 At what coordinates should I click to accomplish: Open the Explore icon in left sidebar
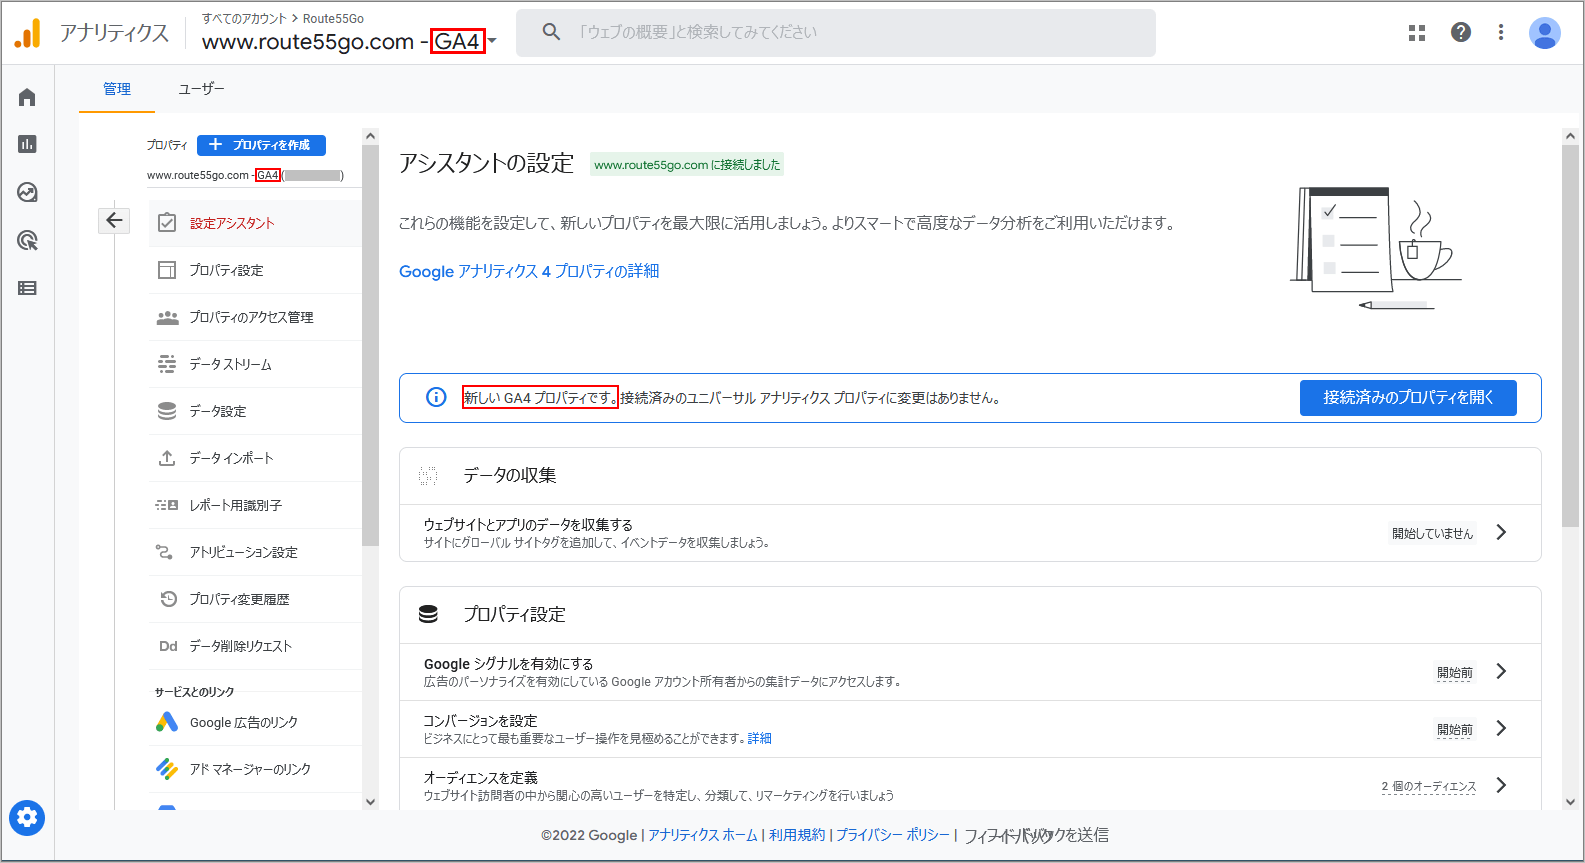[x=27, y=192]
